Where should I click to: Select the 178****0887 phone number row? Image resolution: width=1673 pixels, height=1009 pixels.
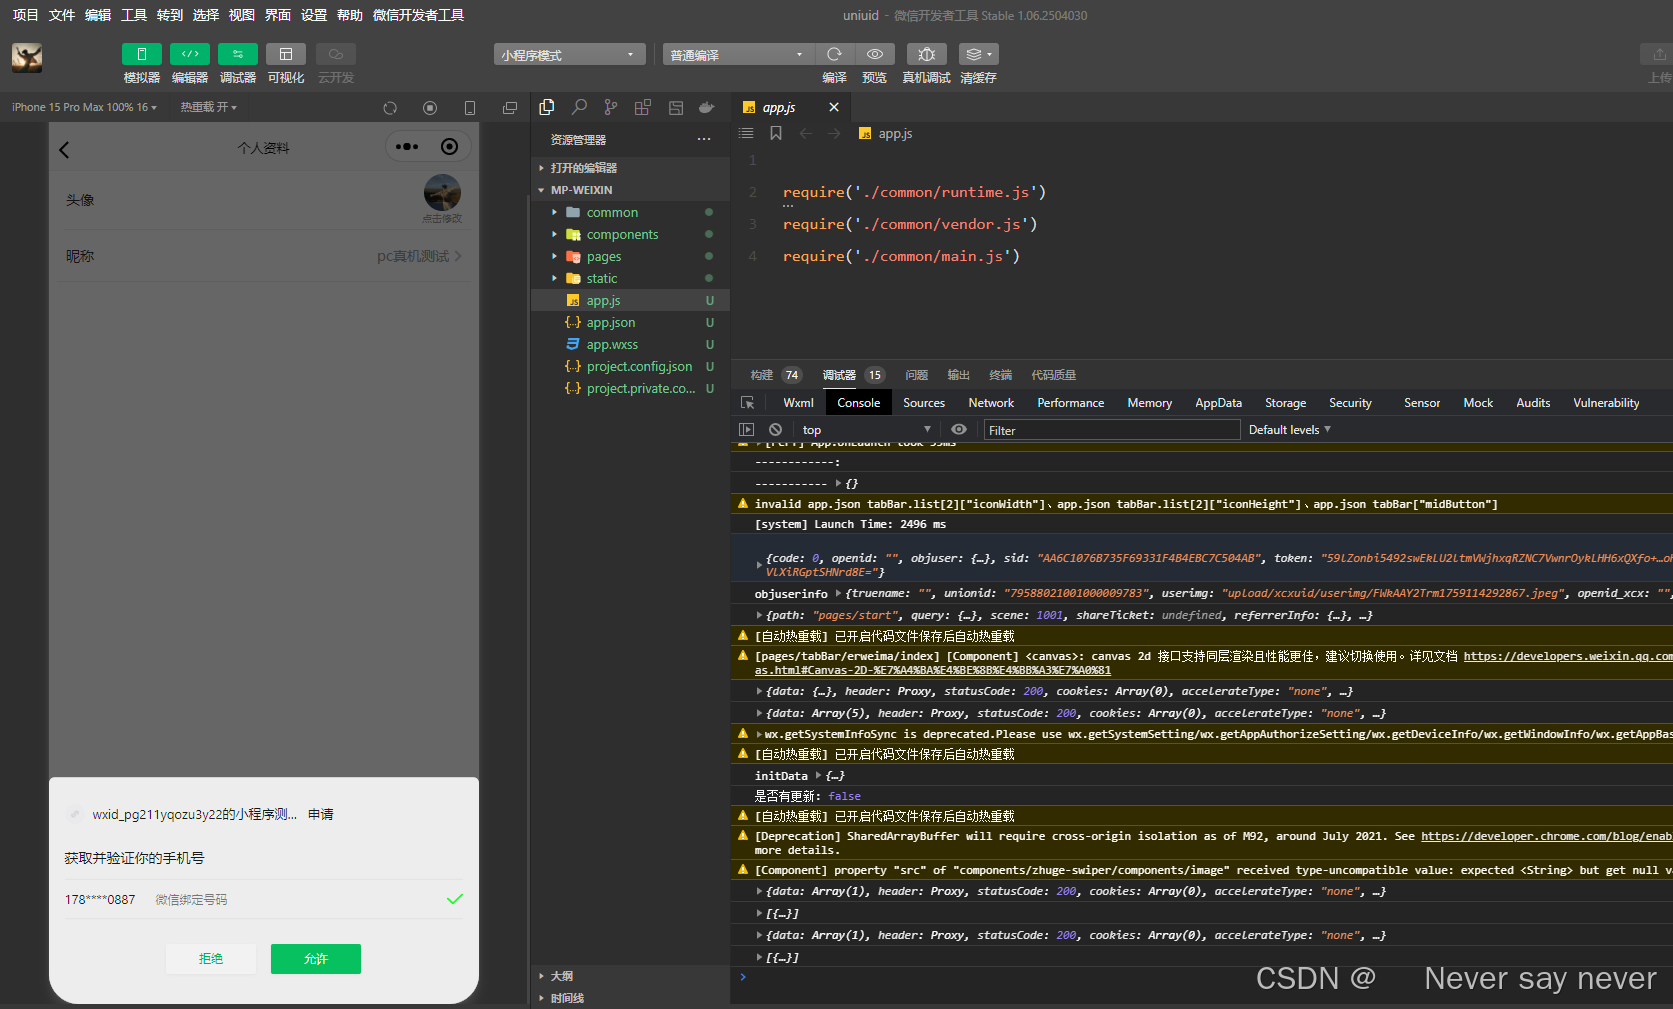coord(264,899)
